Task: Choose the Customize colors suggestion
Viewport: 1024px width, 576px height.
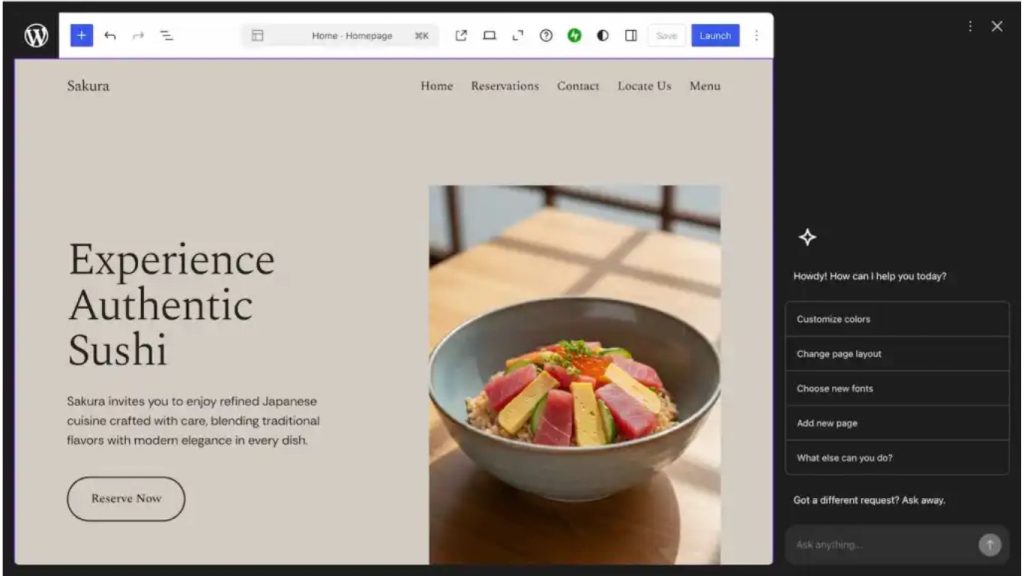Action: point(897,318)
